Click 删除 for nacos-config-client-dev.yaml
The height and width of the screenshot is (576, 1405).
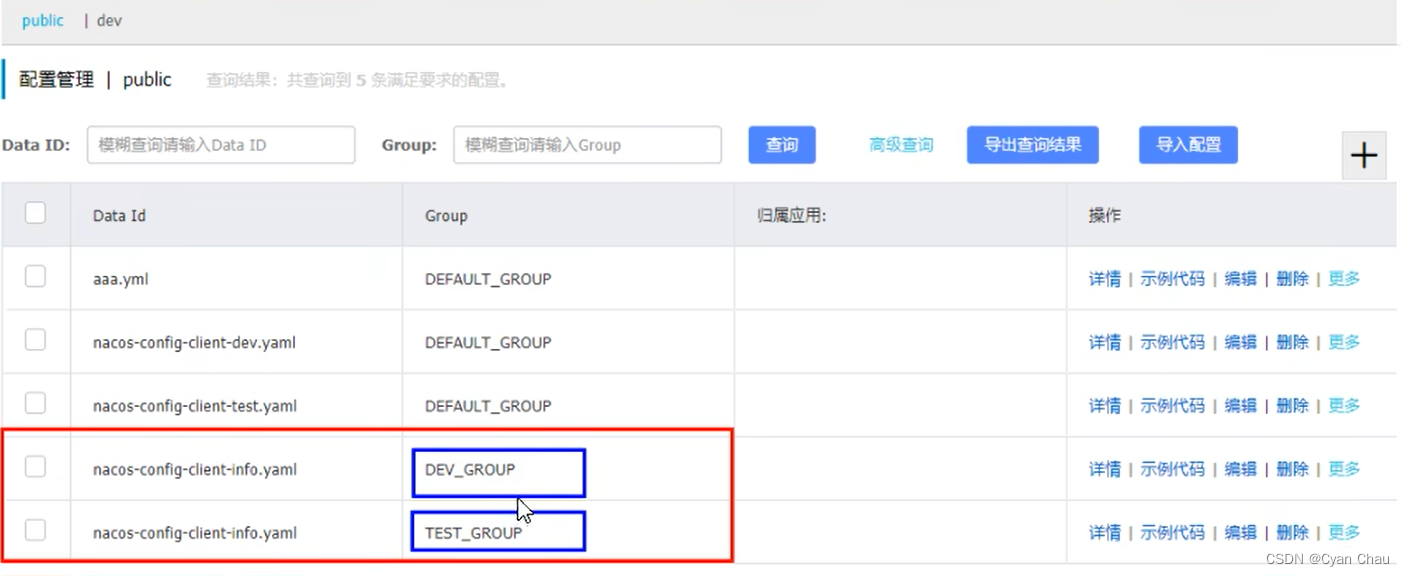click(1293, 342)
